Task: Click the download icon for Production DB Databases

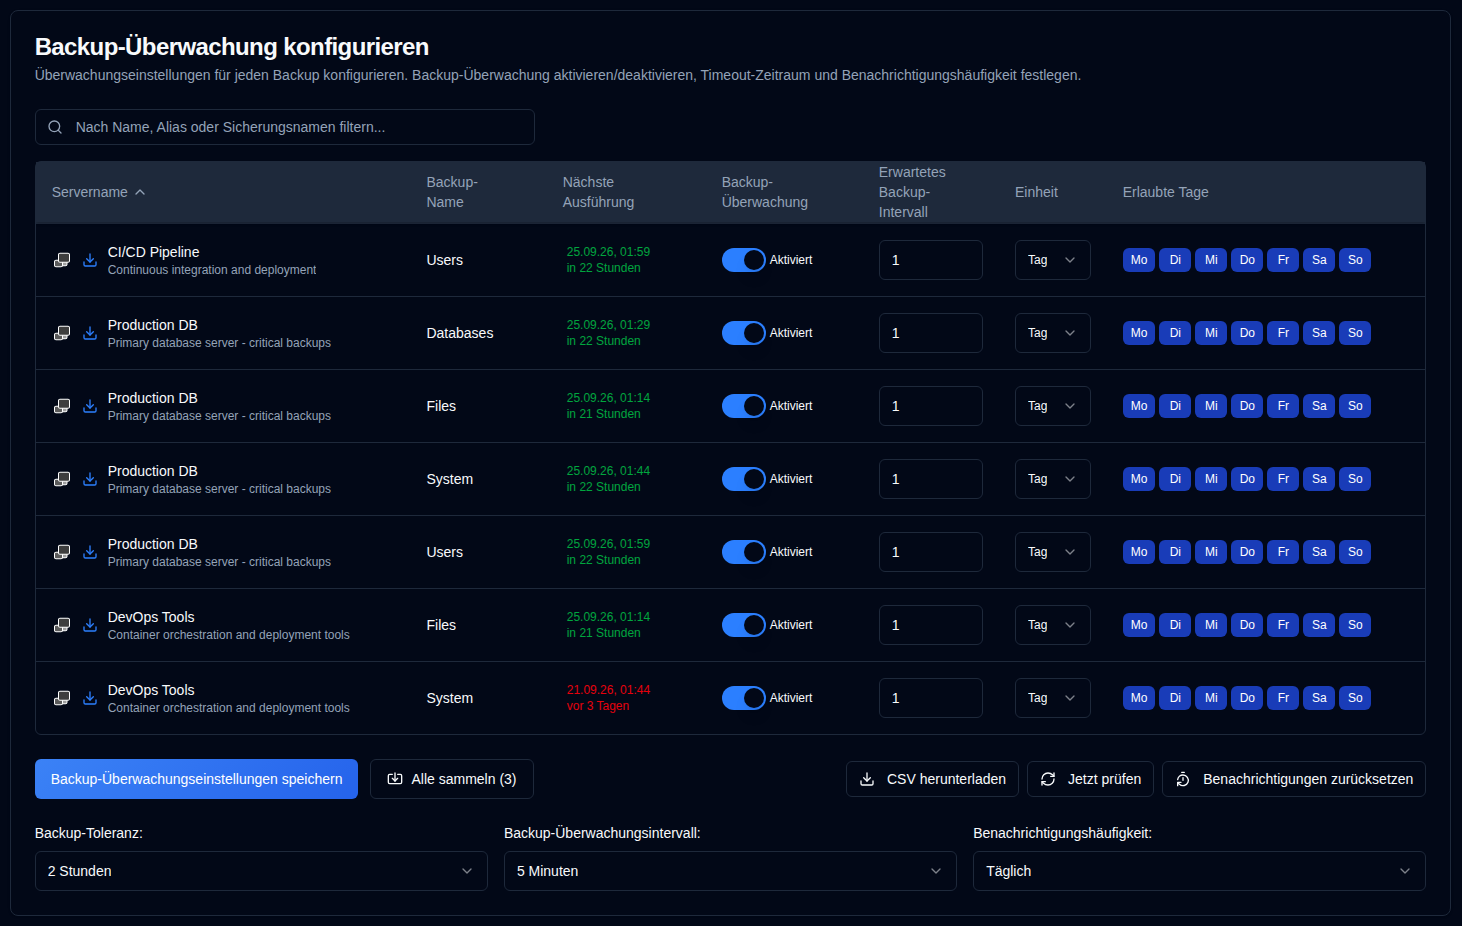Action: coord(90,333)
